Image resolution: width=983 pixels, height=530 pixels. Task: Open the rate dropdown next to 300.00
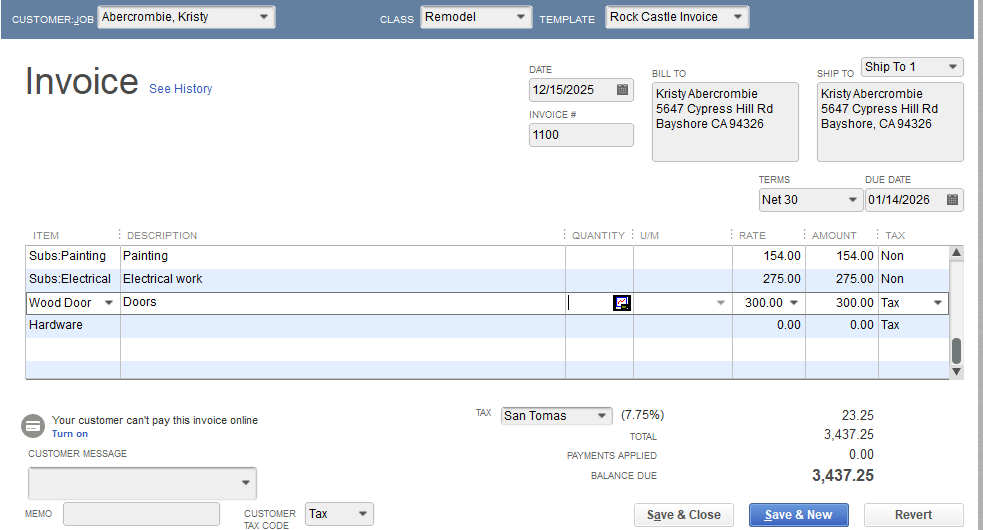(x=794, y=303)
